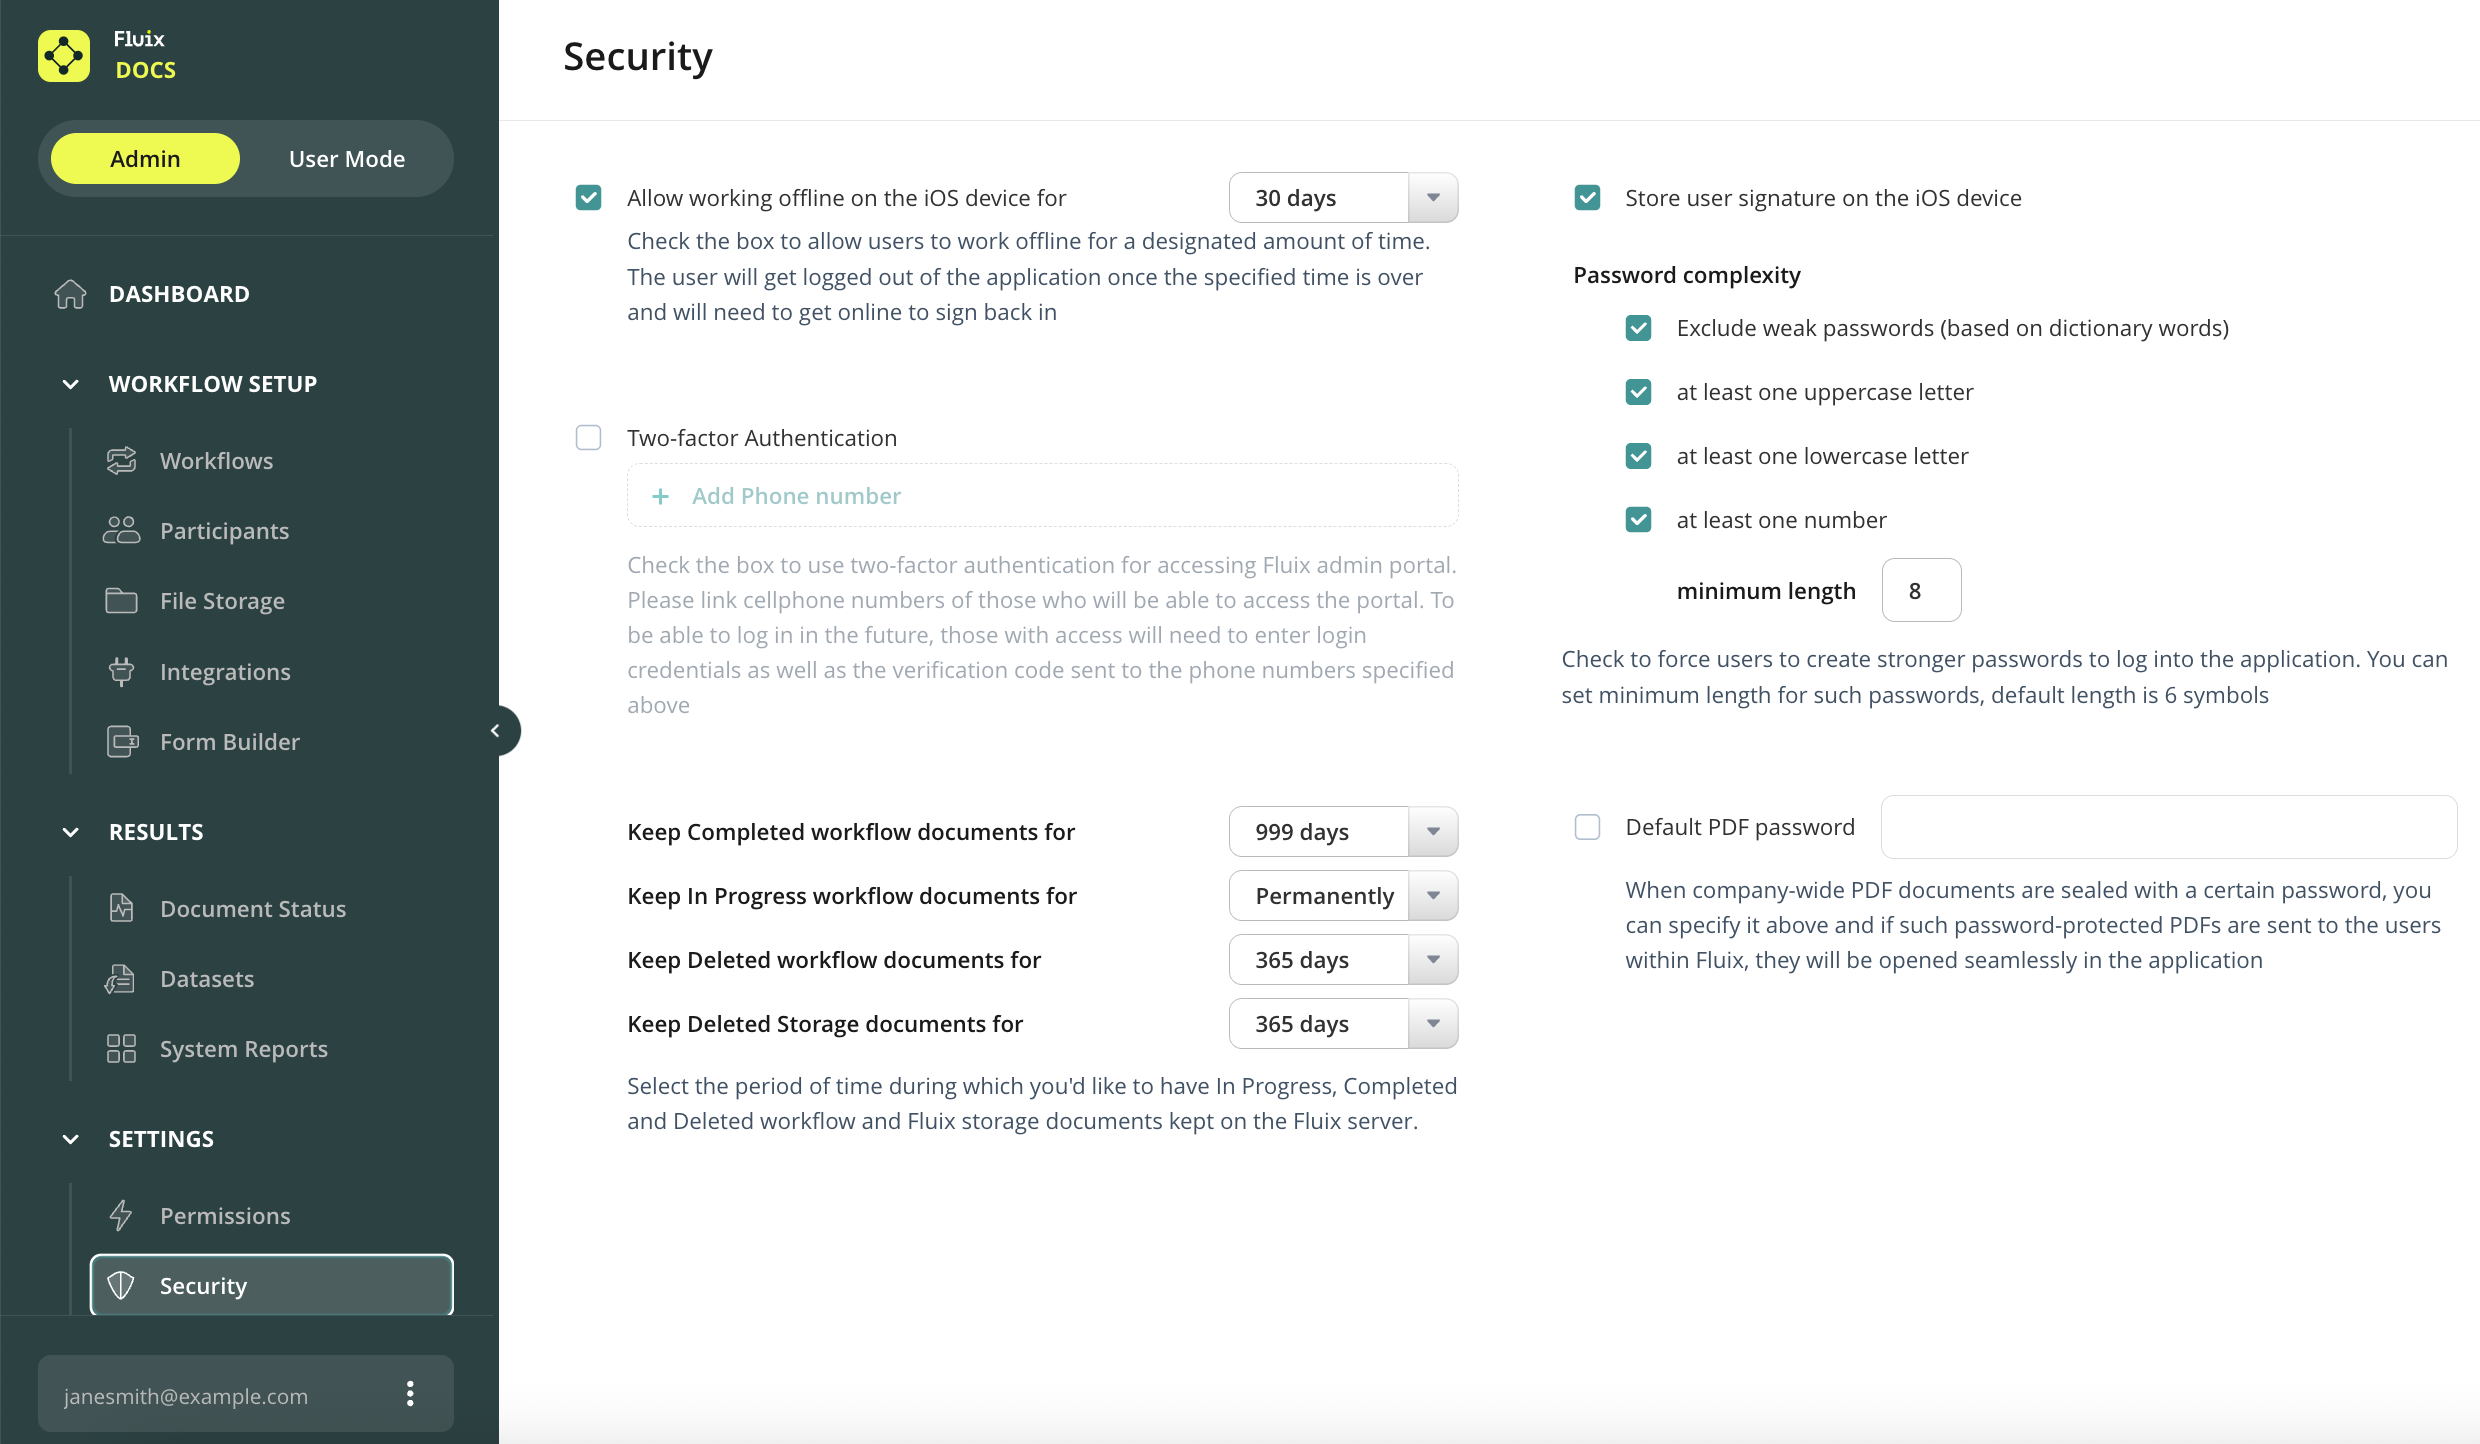Click the Integrations plug icon
Image resolution: width=2480 pixels, height=1444 pixels.
click(121, 672)
